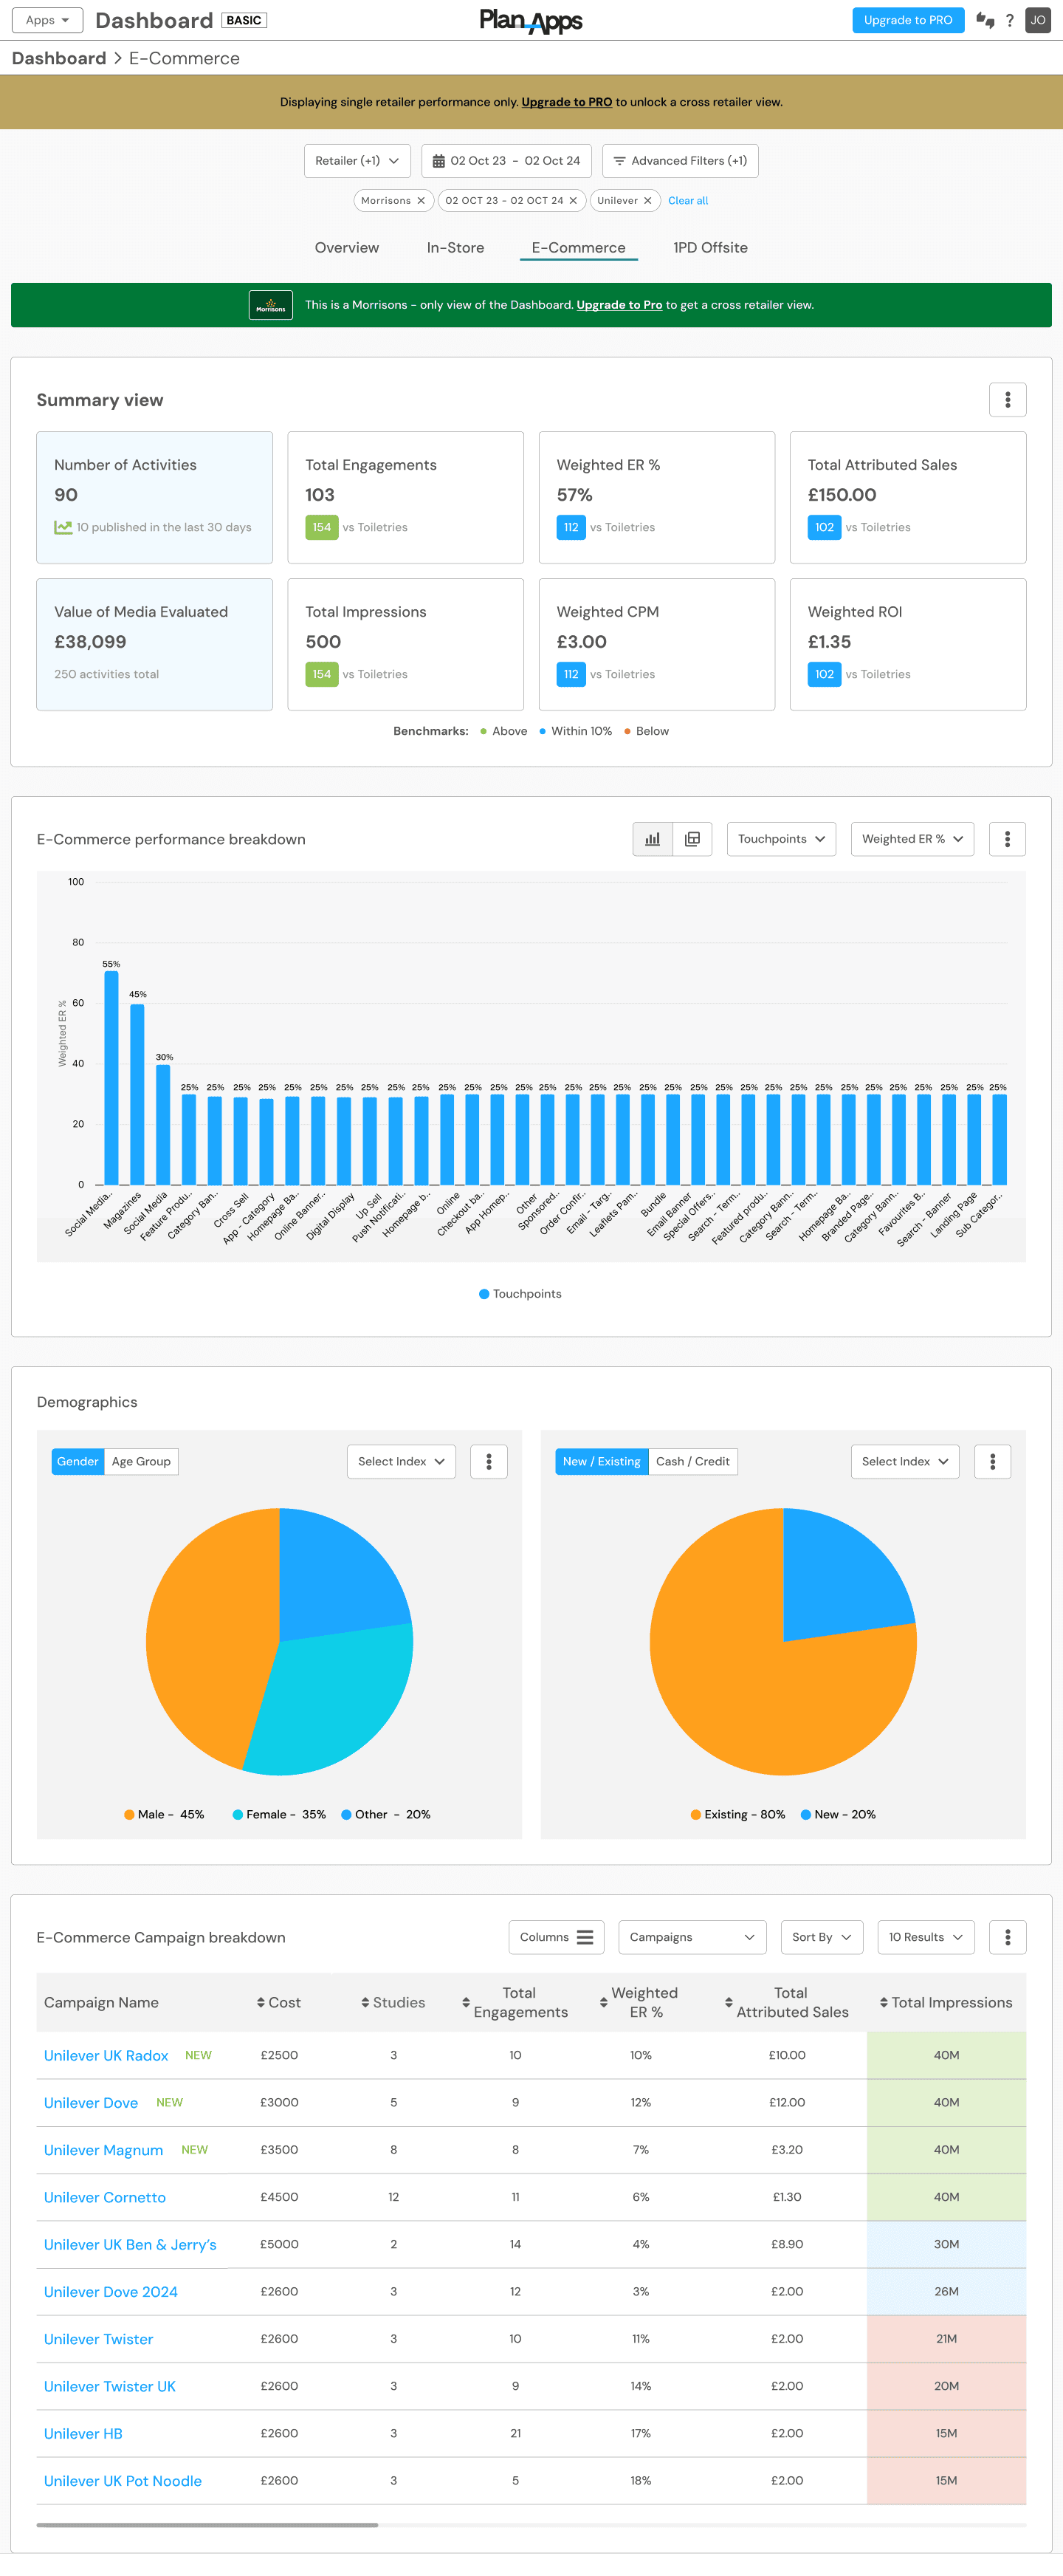Open Campaign breakdown three-dot options menu
Screen dimensions: 1063x2576
[1007, 1937]
